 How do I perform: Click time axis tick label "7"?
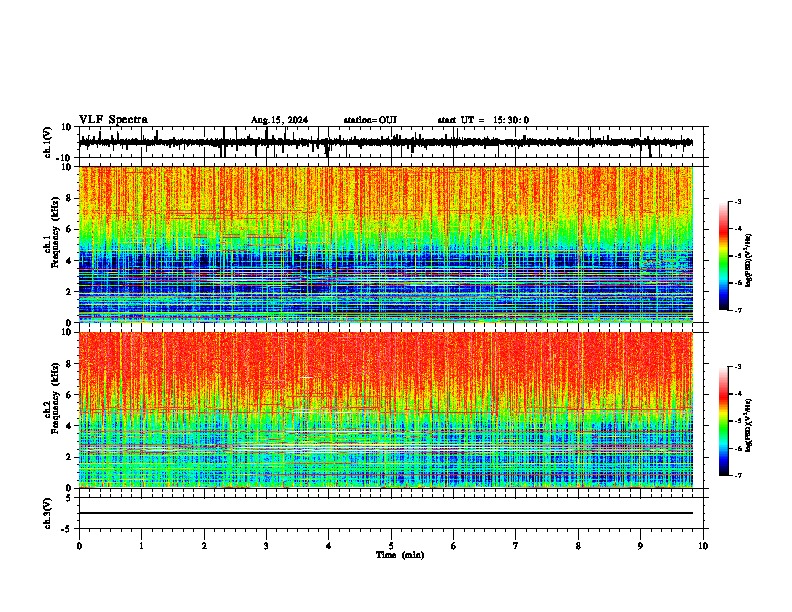[x=516, y=546]
